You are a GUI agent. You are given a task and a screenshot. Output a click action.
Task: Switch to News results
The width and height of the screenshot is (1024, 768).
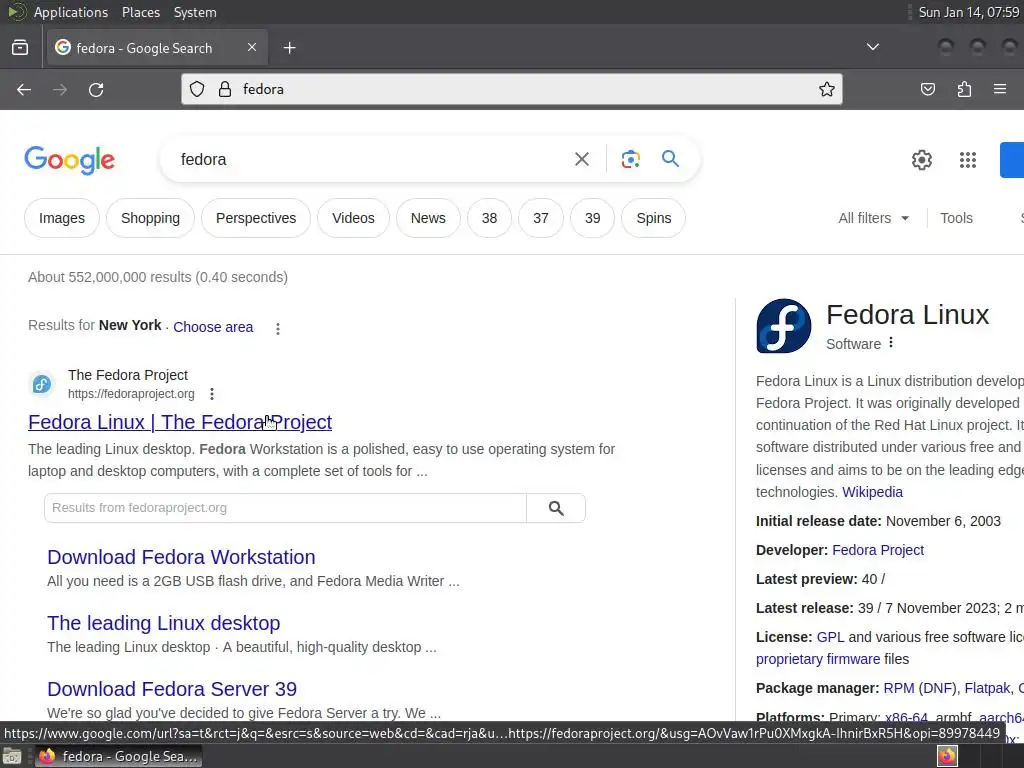tap(428, 218)
